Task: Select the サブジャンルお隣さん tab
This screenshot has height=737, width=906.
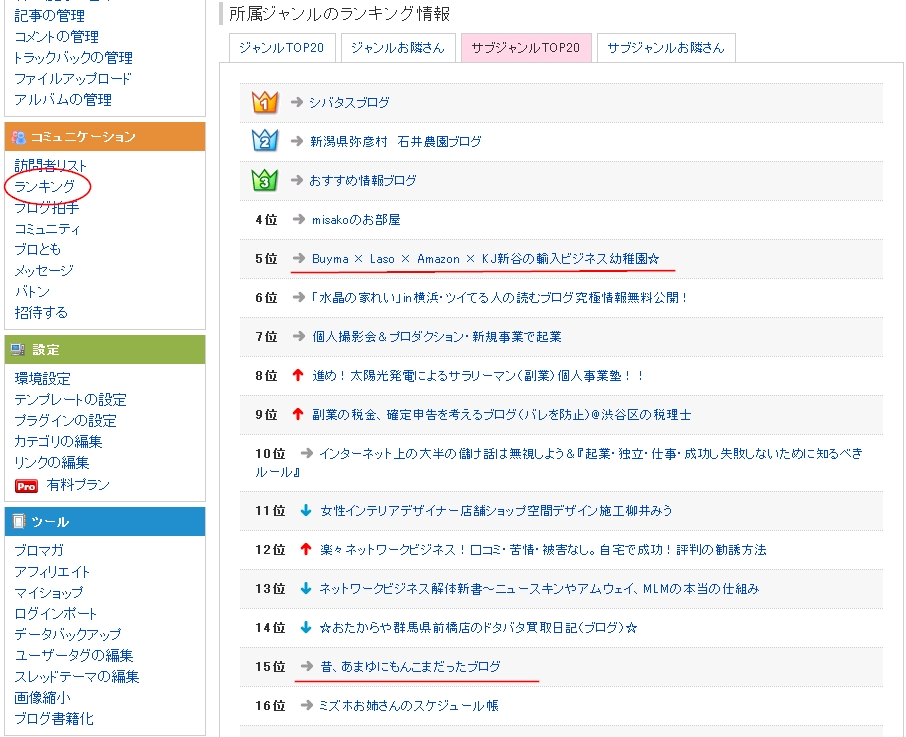Action: click(x=666, y=48)
